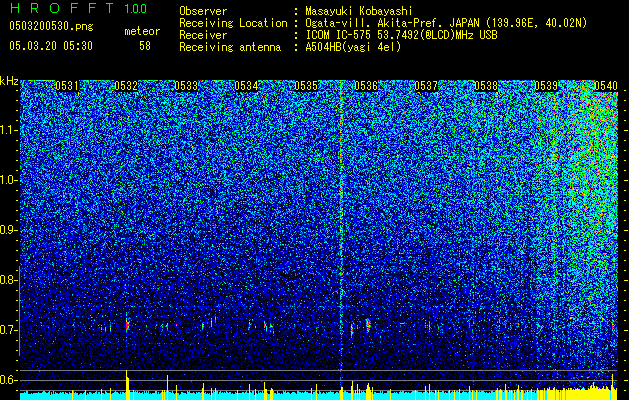Click the 0538 time marker
Screen dimensions: 629x400
point(486,86)
